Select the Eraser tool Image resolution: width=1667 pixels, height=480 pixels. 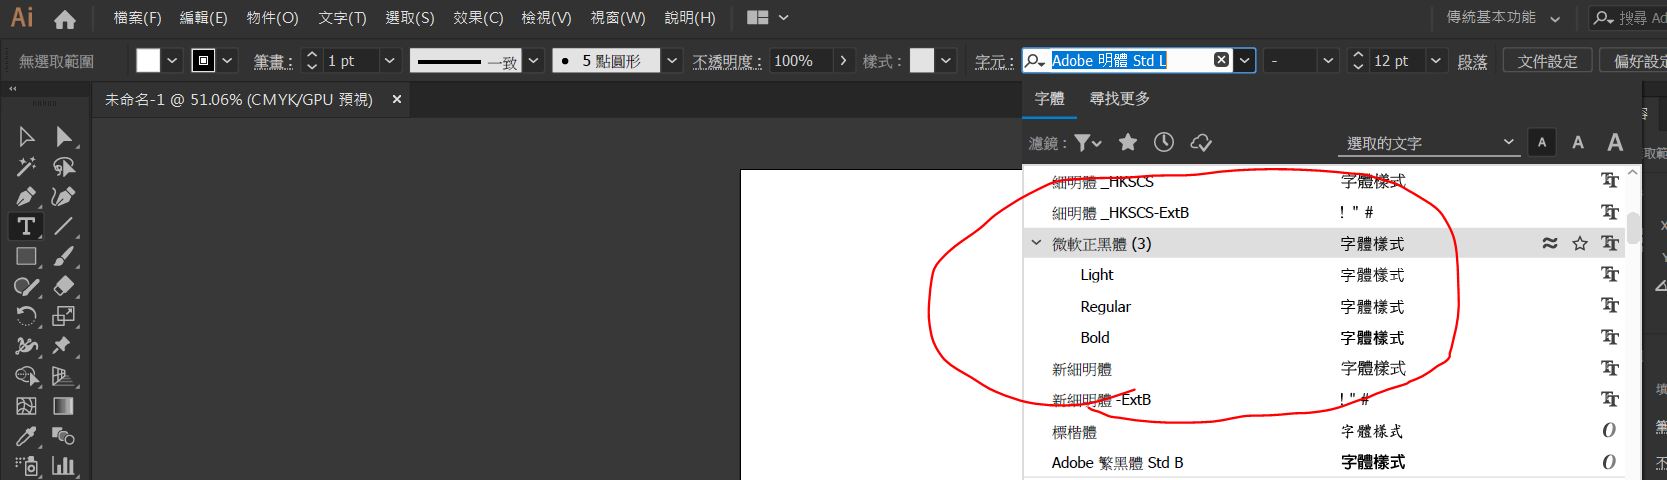(64, 287)
